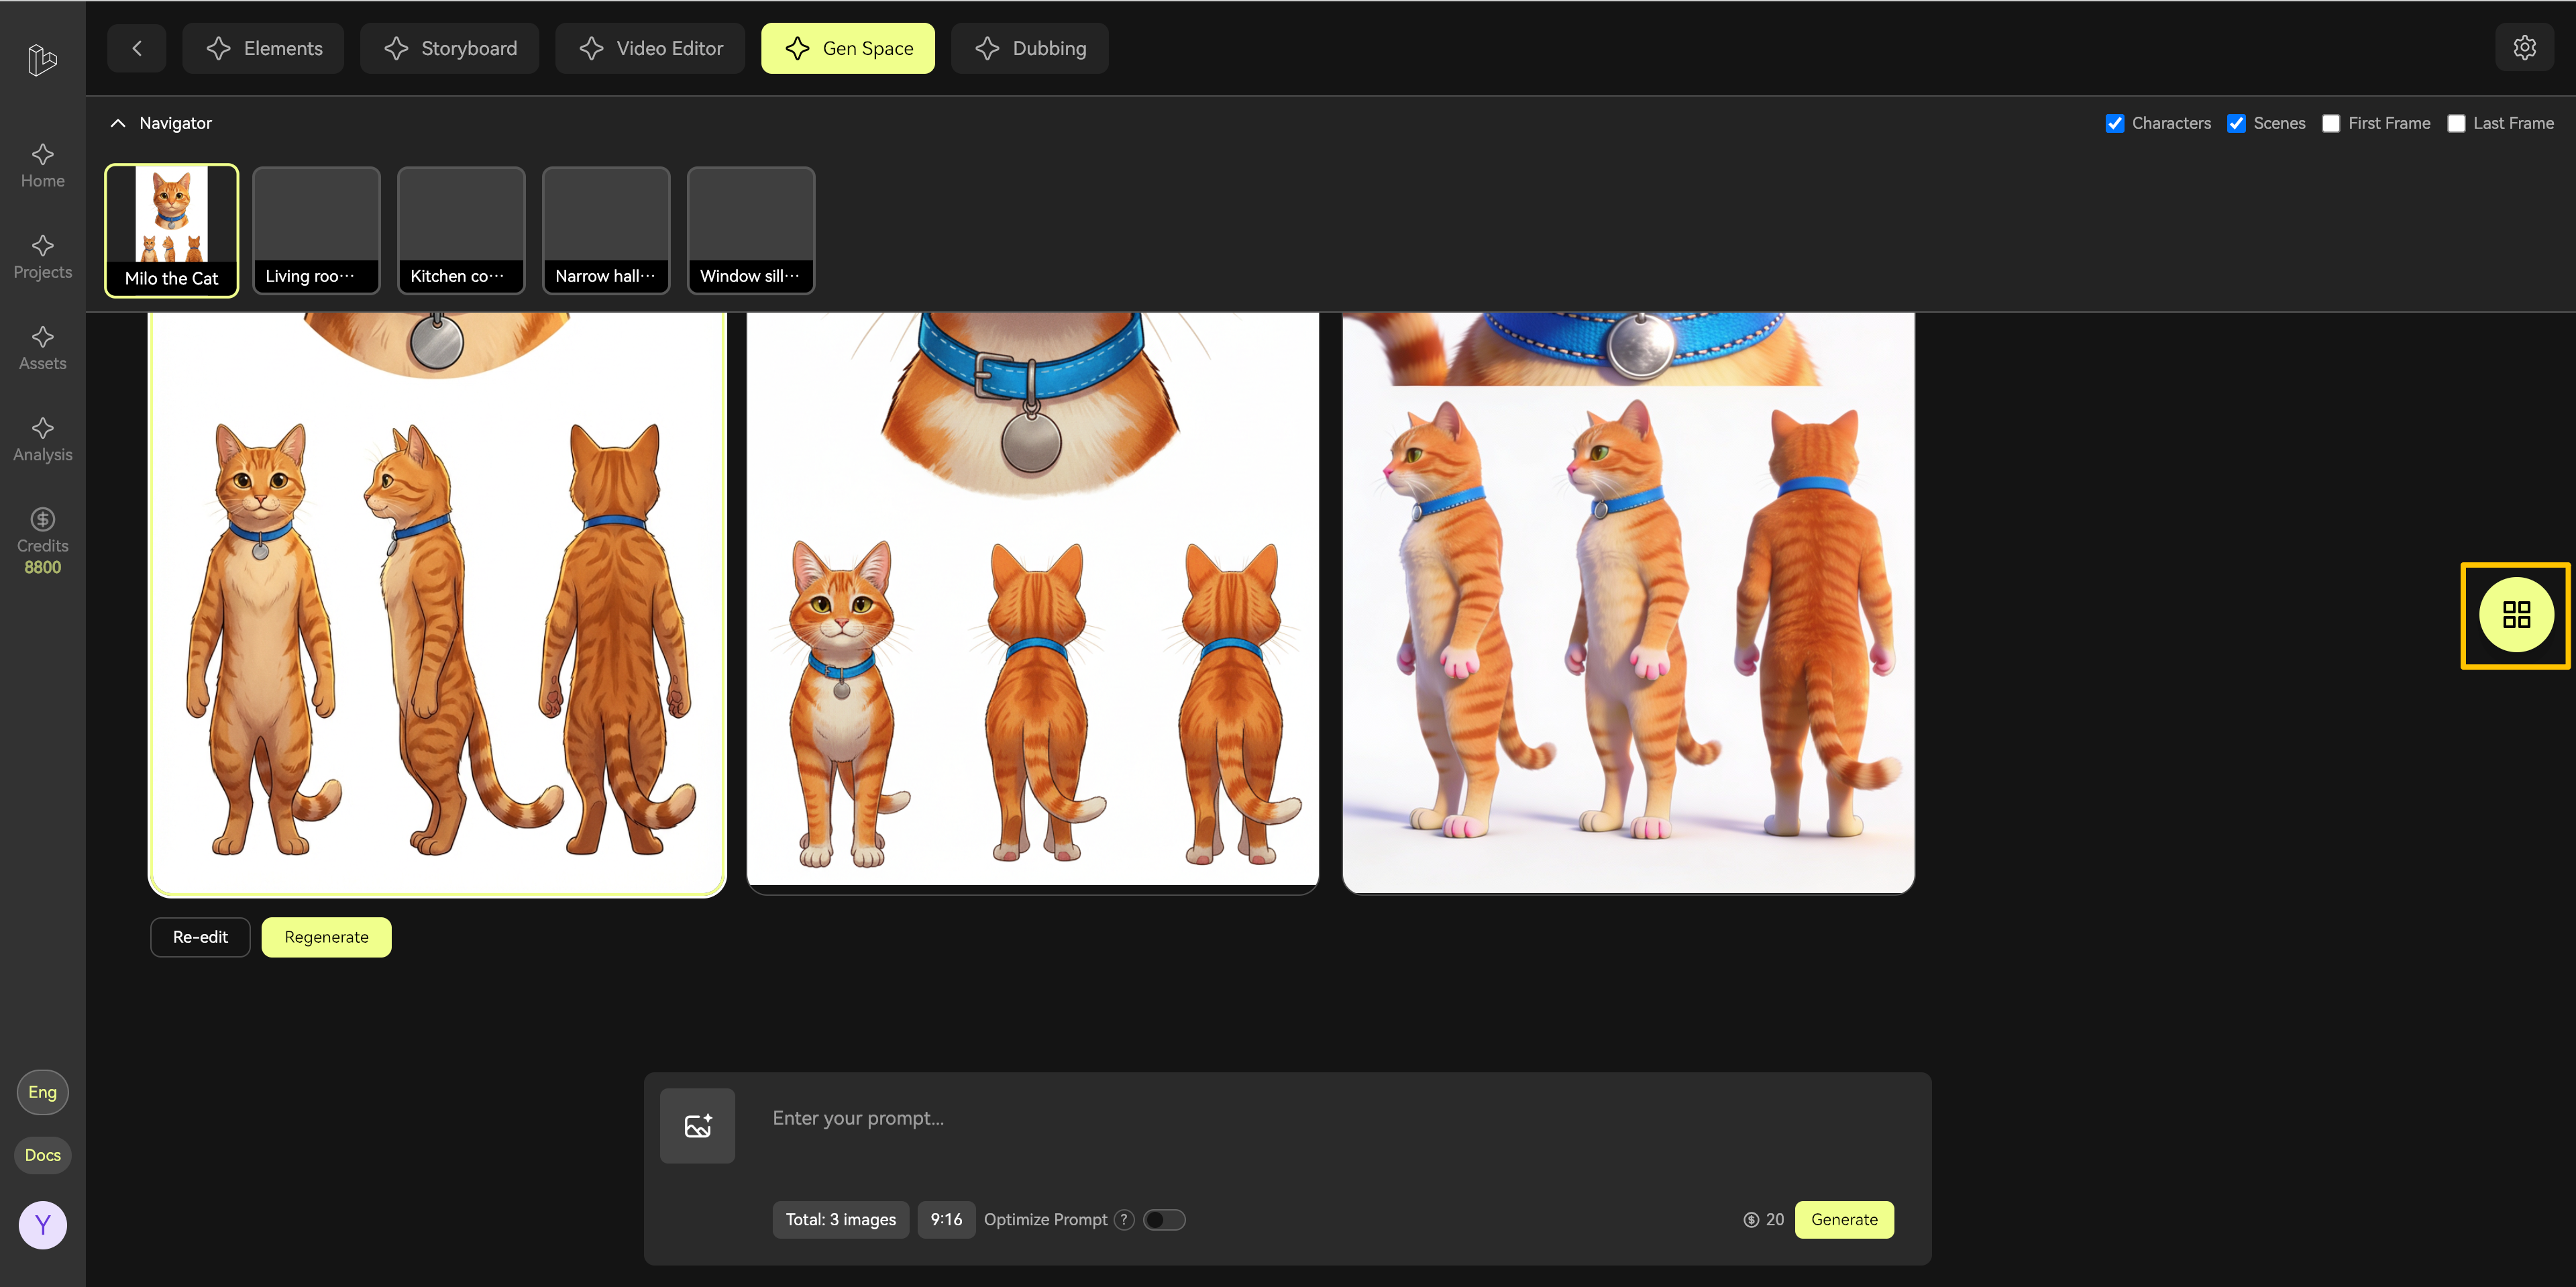Collapse the Navigator panel
Image resolution: width=2576 pixels, height=1287 pixels.
118,122
